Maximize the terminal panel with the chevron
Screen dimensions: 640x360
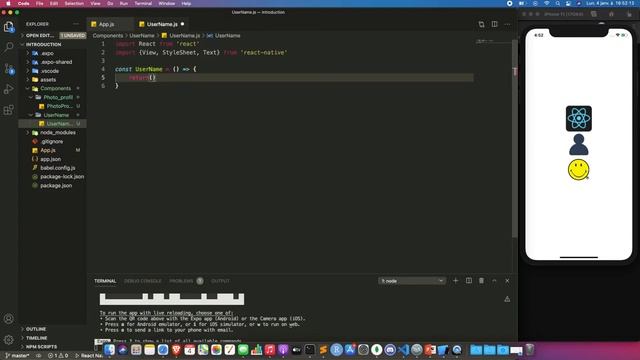pos(494,281)
